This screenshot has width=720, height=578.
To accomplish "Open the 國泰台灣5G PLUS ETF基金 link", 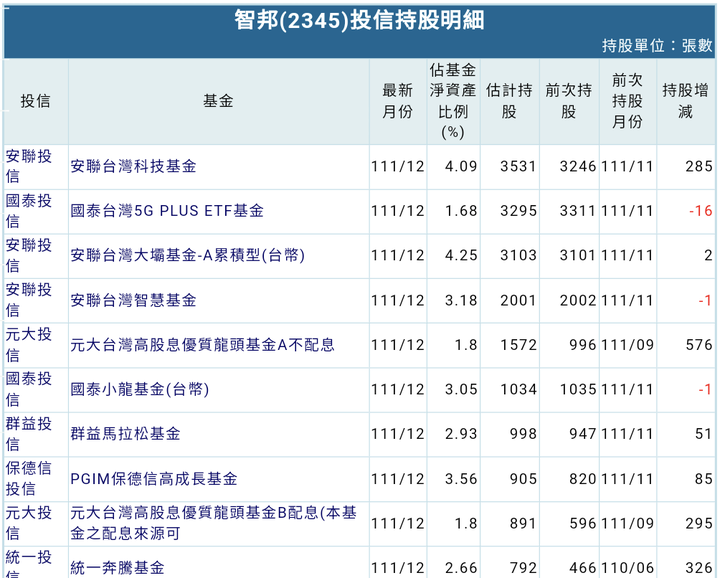I will point(167,211).
